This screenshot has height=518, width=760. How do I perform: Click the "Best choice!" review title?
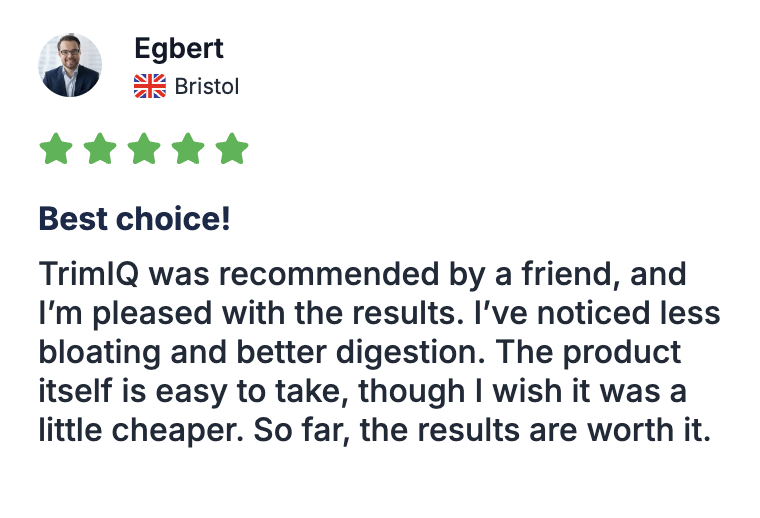pos(134,218)
